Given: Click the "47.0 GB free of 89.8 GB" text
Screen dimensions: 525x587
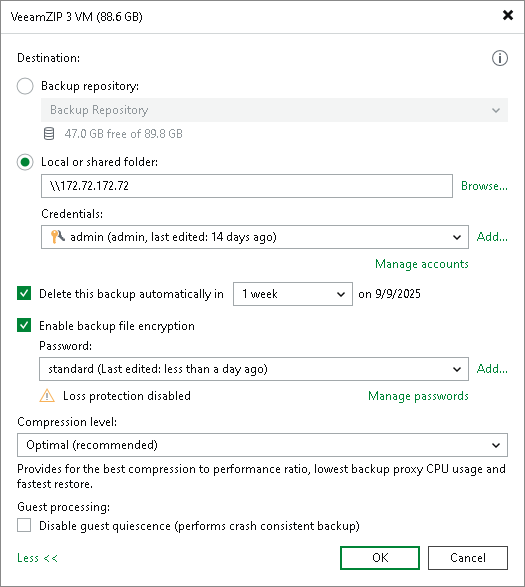Looking at the screenshot, I should pyautogui.click(x=124, y=134).
